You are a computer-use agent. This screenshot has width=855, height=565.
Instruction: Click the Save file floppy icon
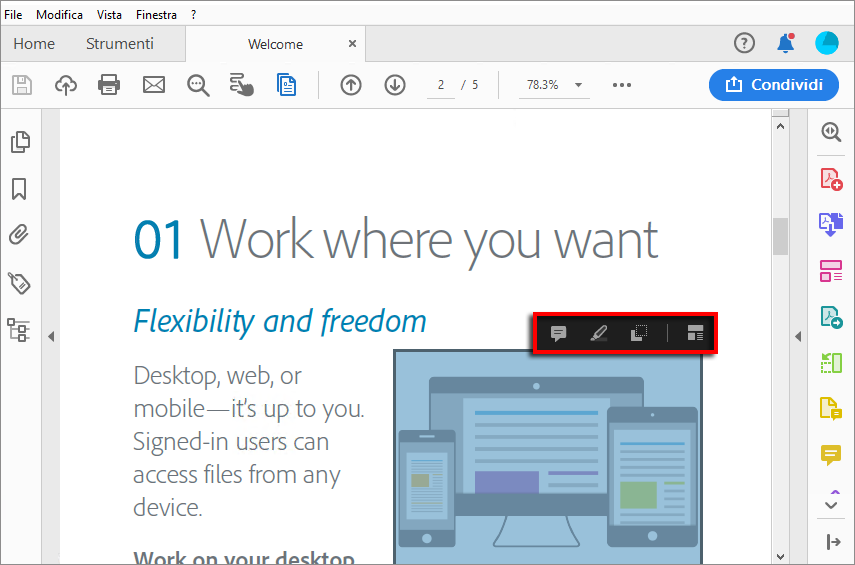[22, 85]
